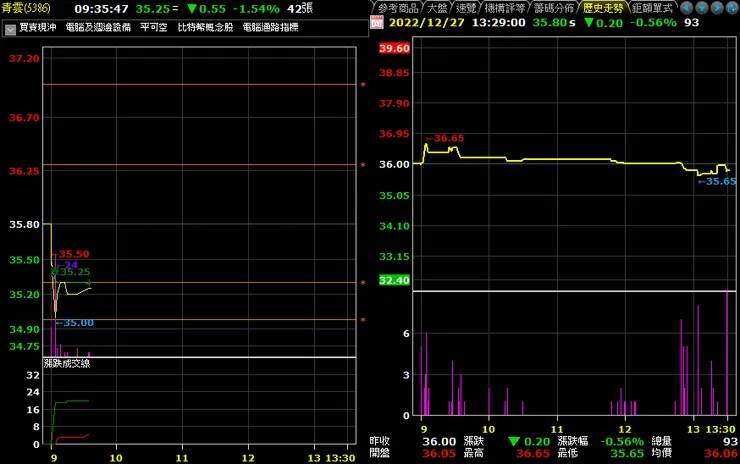The width and height of the screenshot is (740, 464).
Task: Click the 35.80 reference price on left axis
Action: click(x=25, y=224)
